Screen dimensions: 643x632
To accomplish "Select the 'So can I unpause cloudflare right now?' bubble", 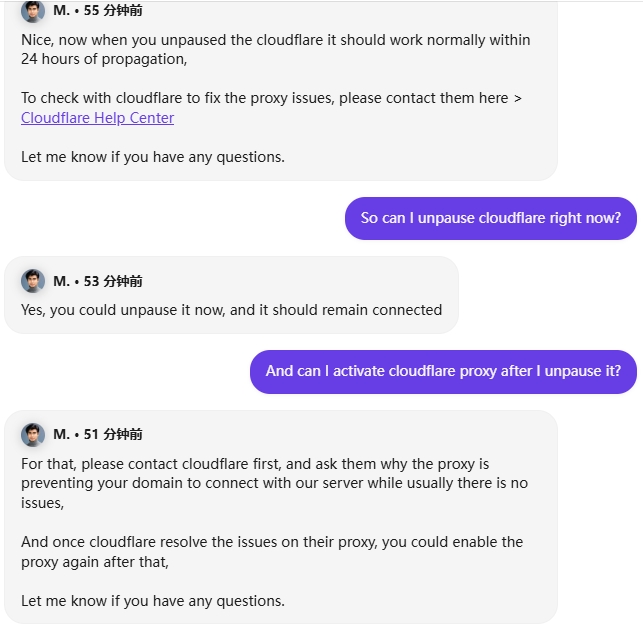I will [491, 218].
